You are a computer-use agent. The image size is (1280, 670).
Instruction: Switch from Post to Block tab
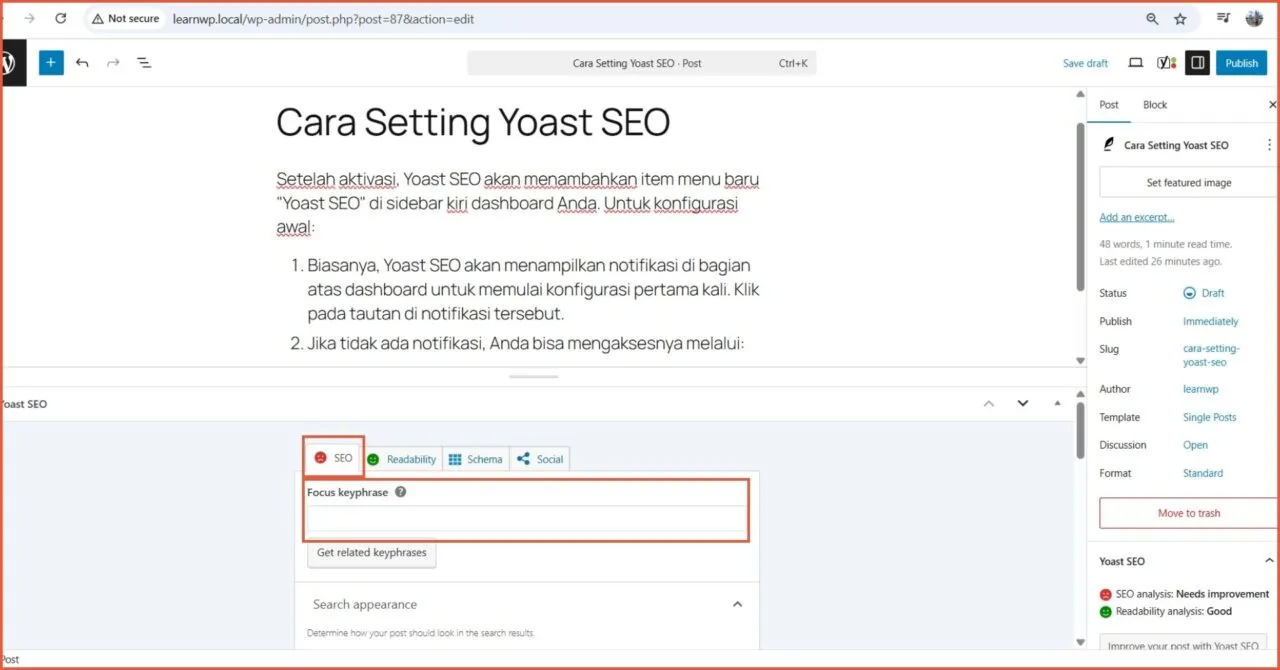point(1155,104)
